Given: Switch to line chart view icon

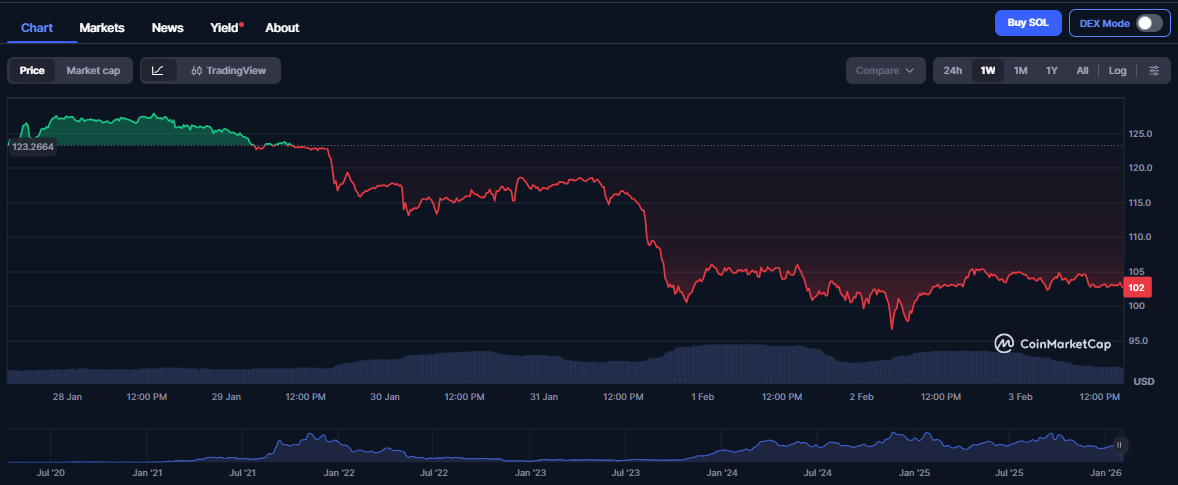Looking at the screenshot, I should pos(158,71).
